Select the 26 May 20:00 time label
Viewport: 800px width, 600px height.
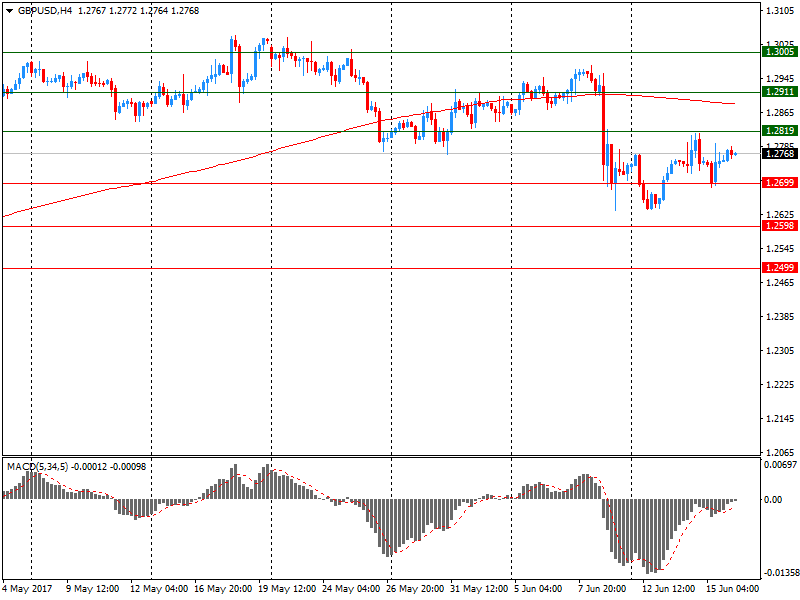point(415,589)
